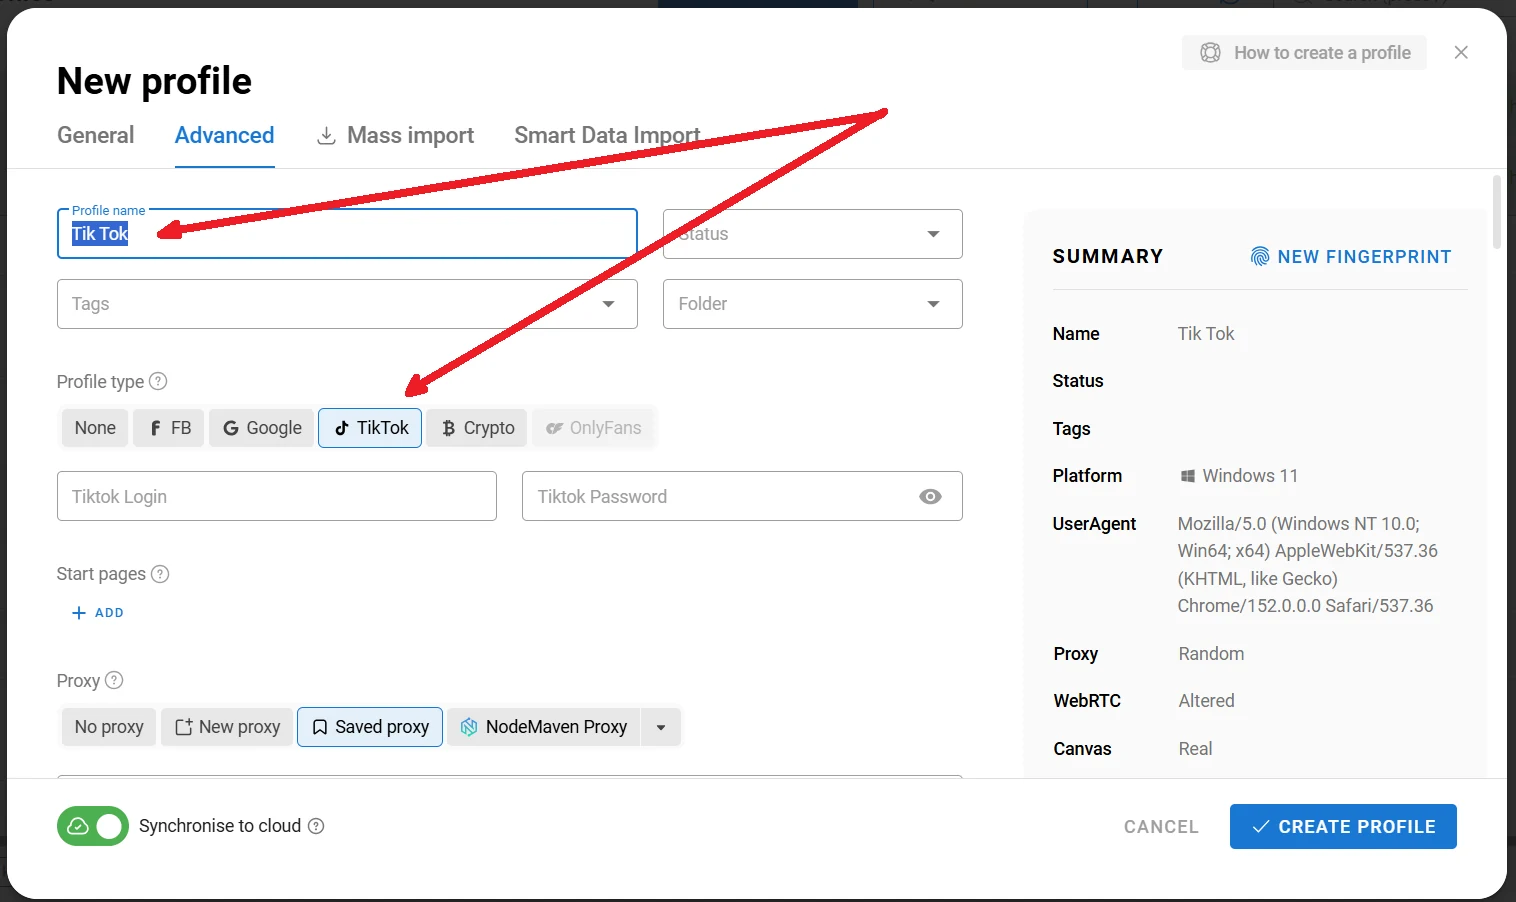
Task: Click the UserAgent string in the summary
Action: click(1308, 565)
